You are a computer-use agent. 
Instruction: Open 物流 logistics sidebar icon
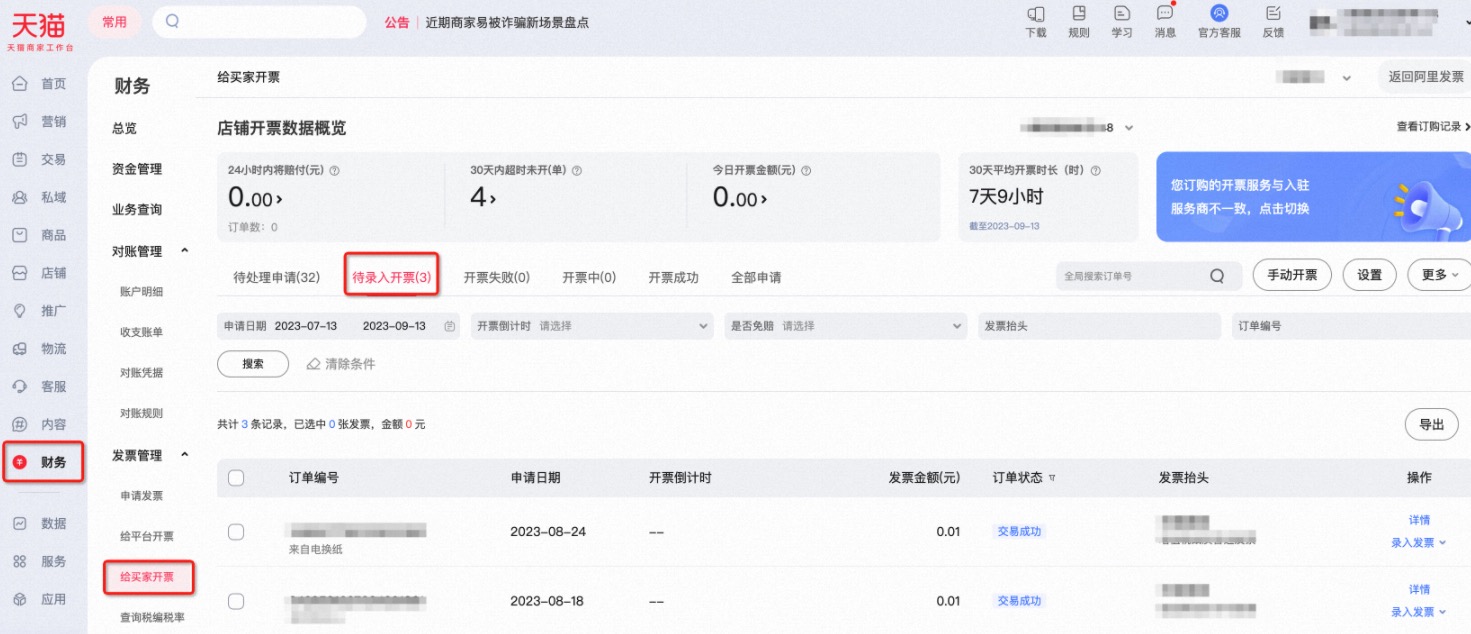click(x=19, y=349)
